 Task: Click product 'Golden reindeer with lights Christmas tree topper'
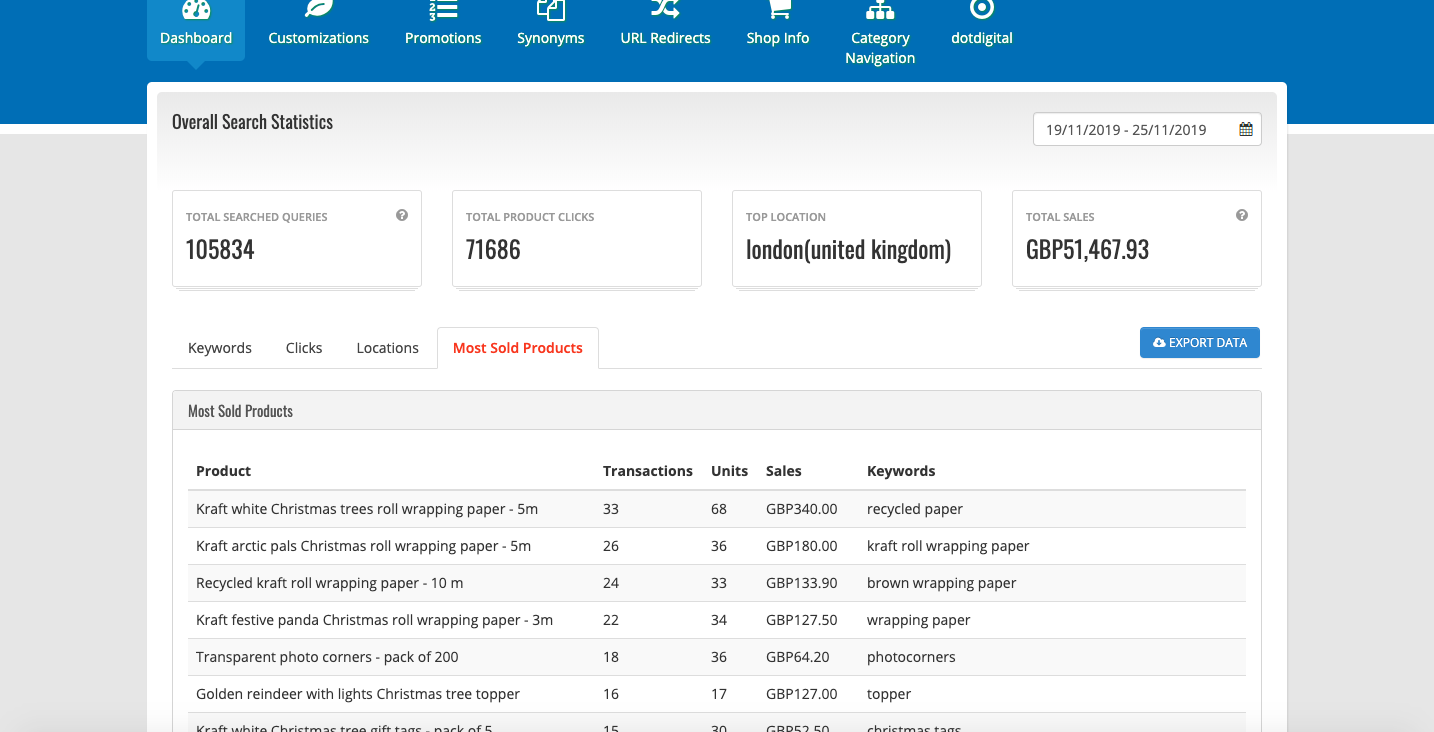point(358,694)
